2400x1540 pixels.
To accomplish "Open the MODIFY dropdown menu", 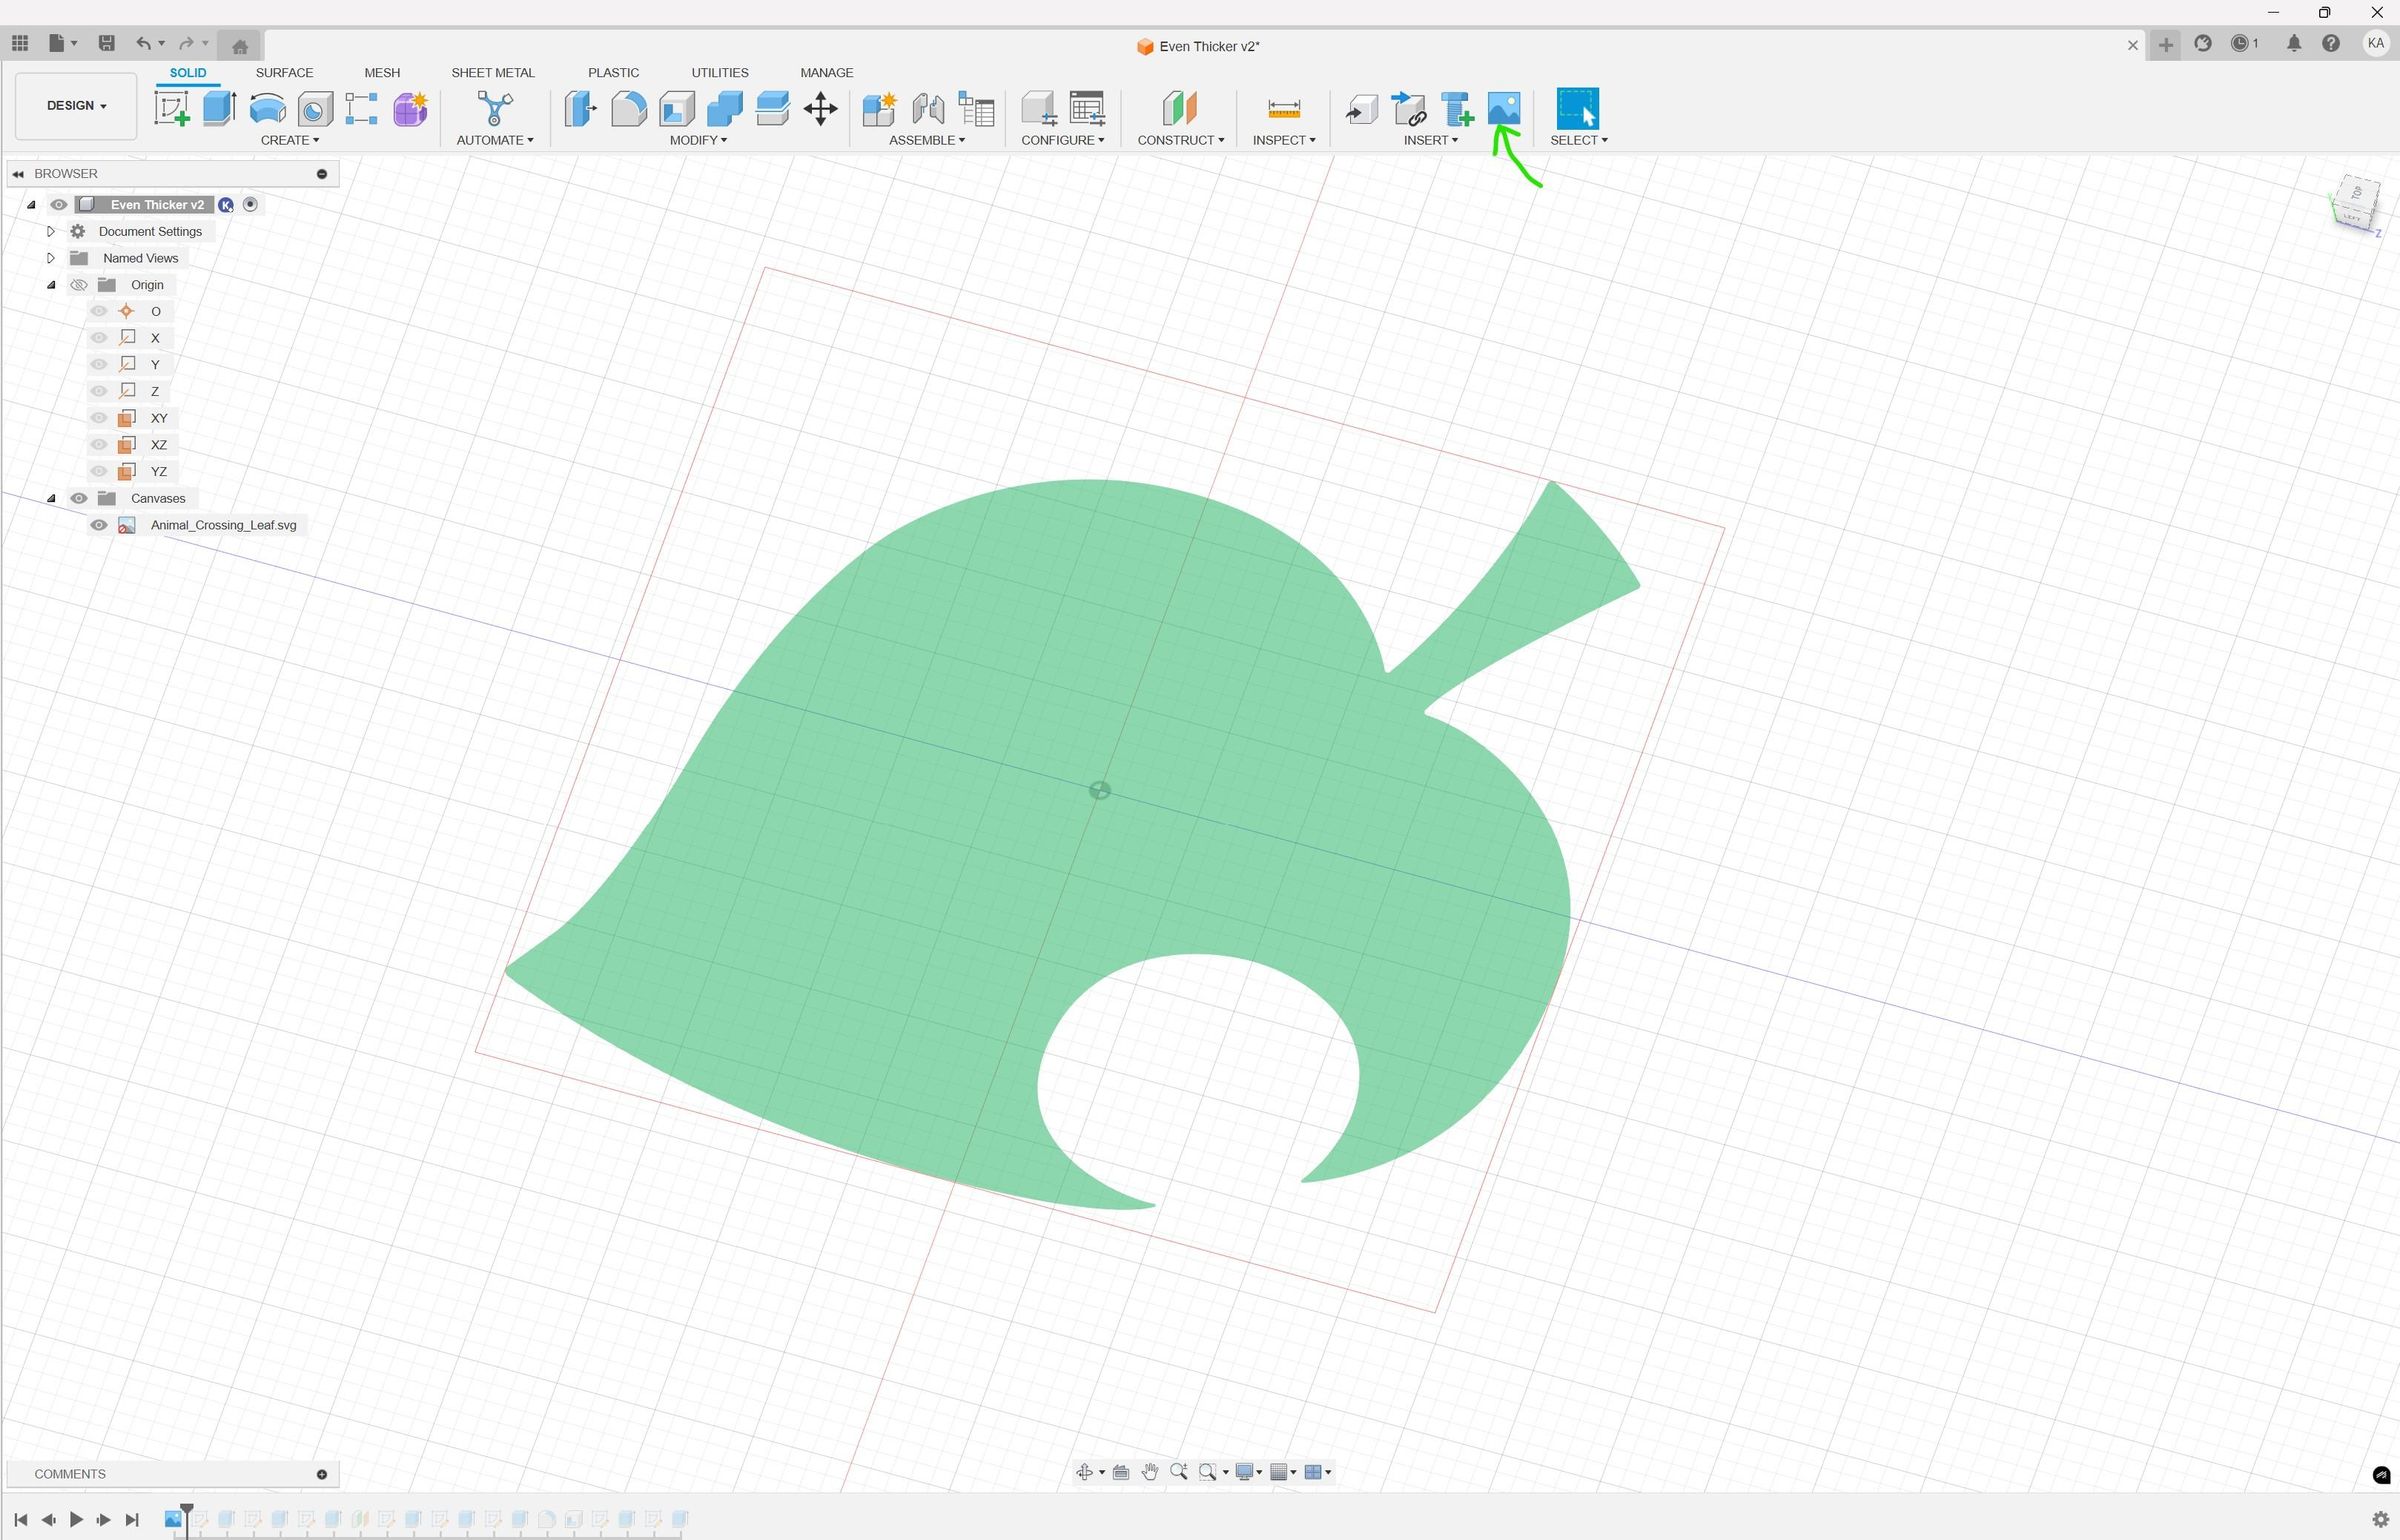I will (x=698, y=140).
